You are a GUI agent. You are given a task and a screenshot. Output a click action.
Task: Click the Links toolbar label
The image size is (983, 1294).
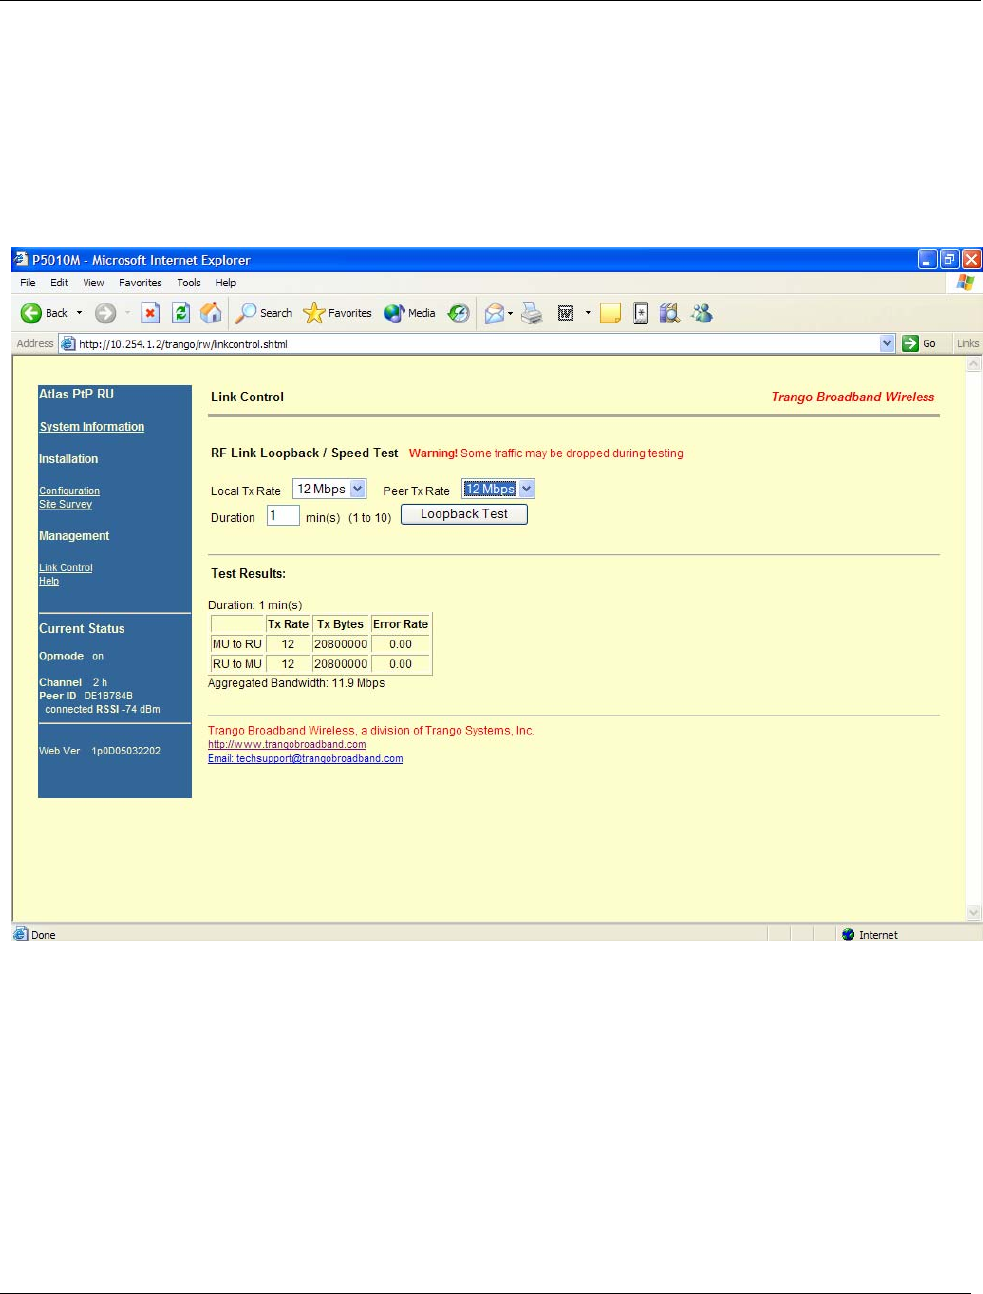coord(968,343)
